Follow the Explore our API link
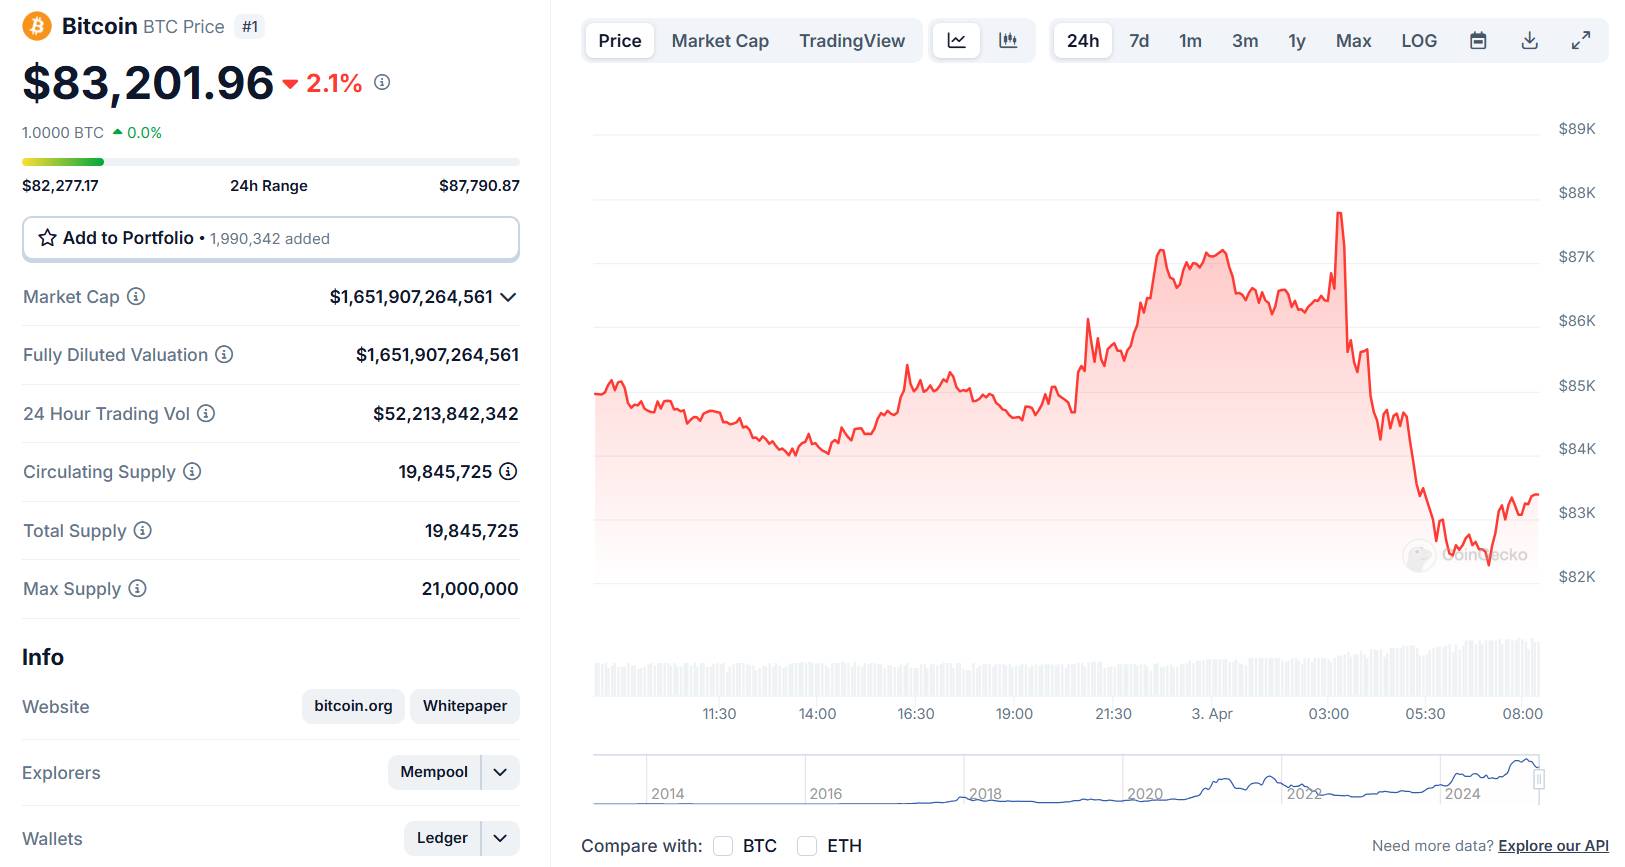Screen dimensions: 1625x867 (x=1553, y=846)
